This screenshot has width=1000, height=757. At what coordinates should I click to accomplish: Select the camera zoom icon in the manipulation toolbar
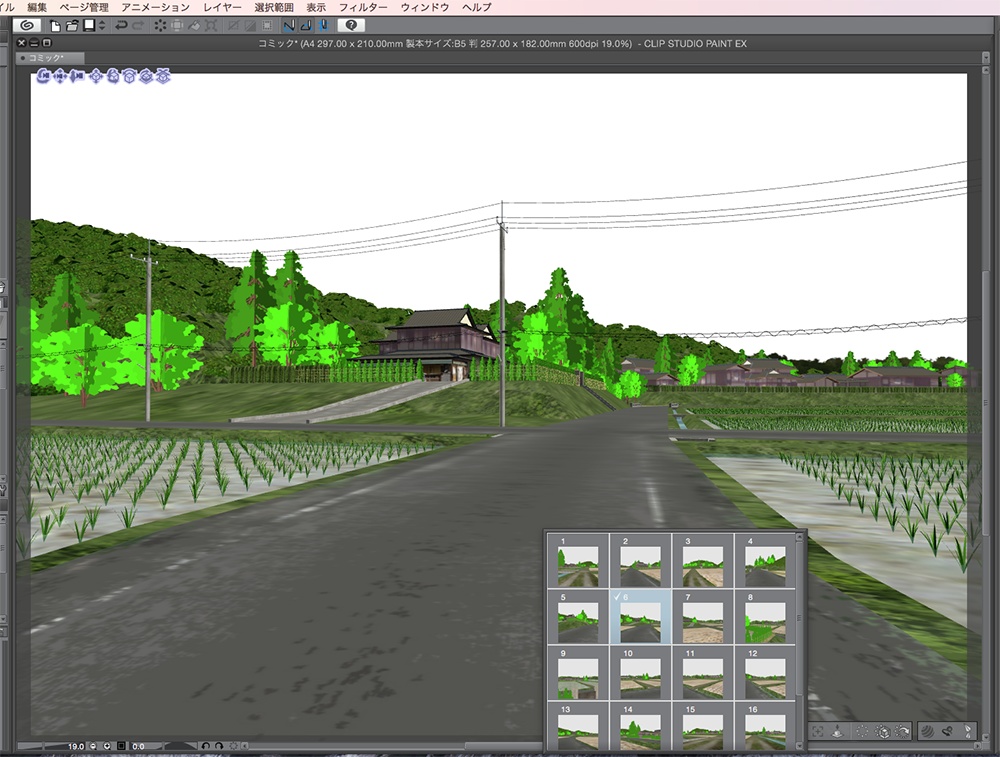point(78,76)
